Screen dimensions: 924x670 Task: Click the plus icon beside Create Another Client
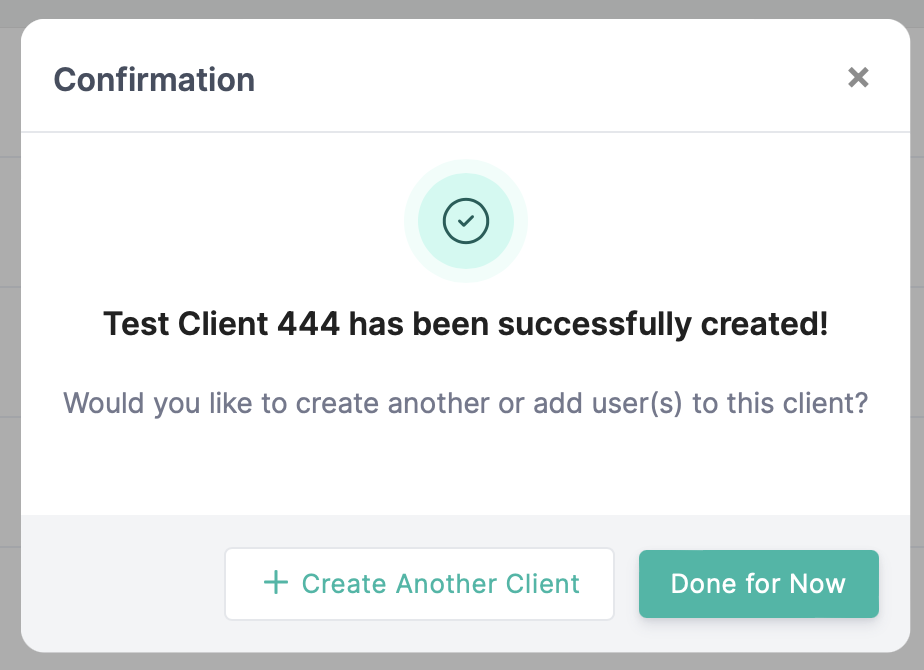click(x=275, y=583)
